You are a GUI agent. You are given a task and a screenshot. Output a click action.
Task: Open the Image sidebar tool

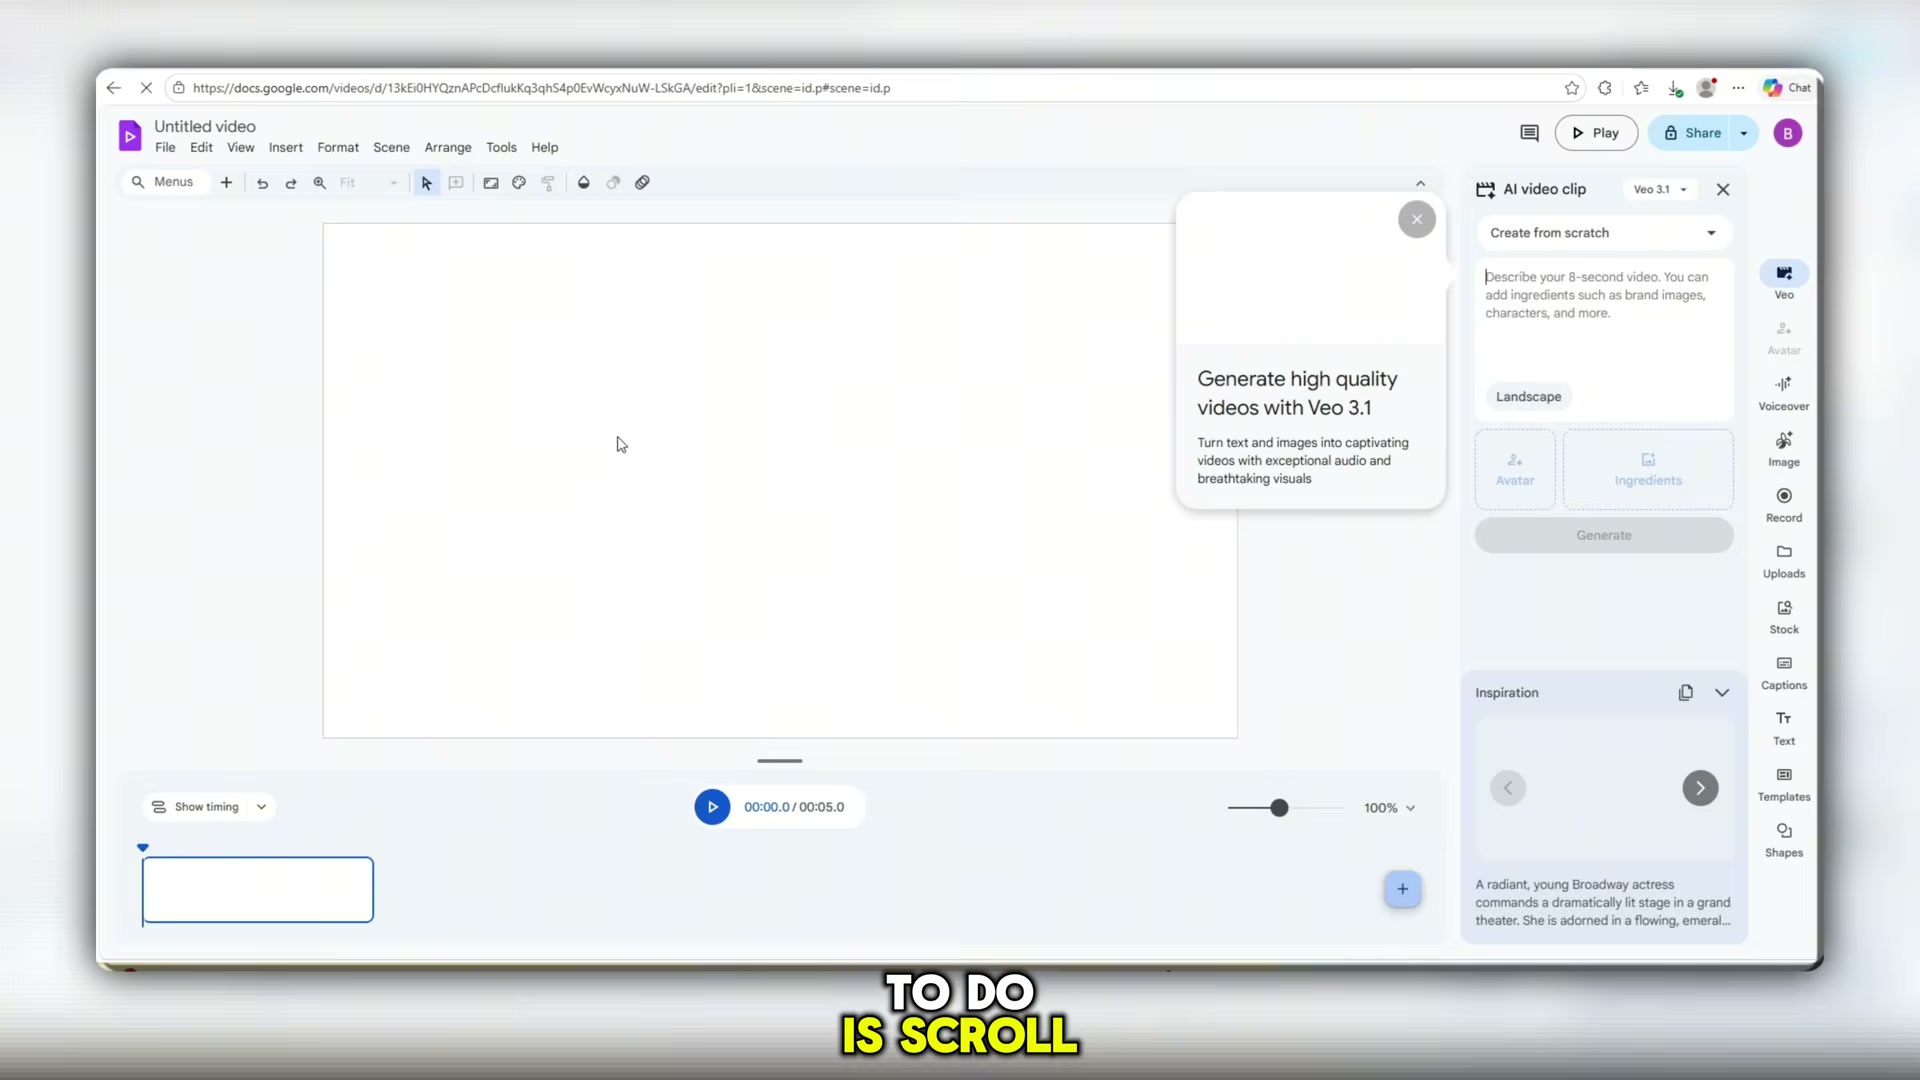(1784, 450)
